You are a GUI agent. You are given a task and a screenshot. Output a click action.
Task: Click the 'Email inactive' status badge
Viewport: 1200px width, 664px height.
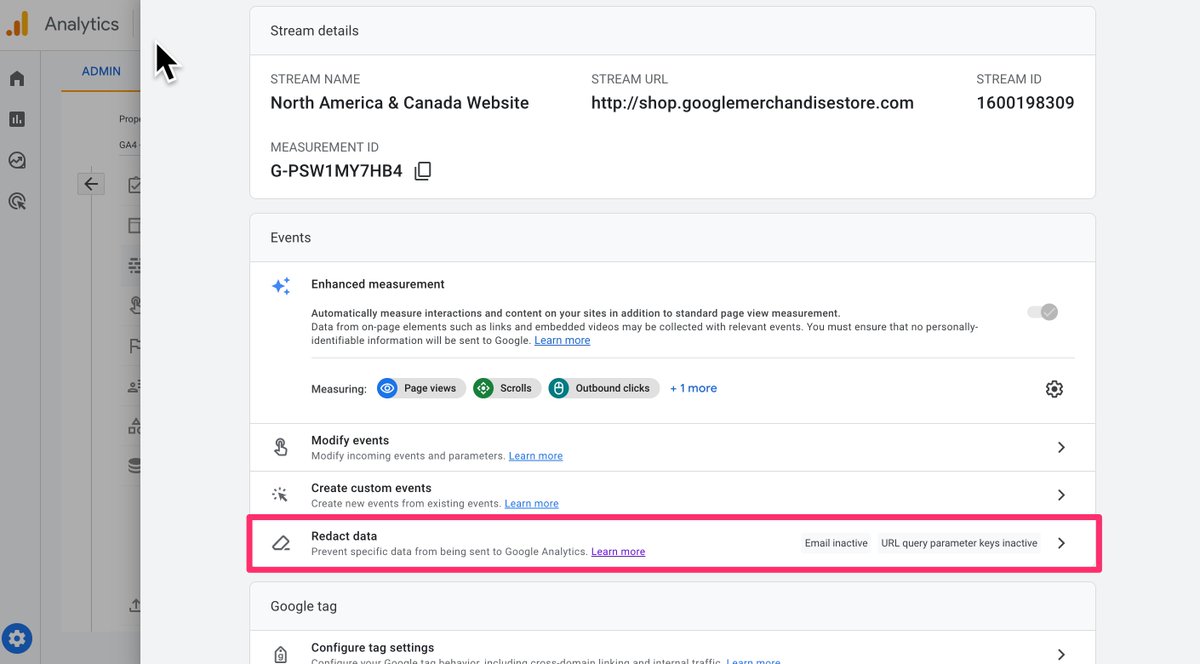[836, 543]
